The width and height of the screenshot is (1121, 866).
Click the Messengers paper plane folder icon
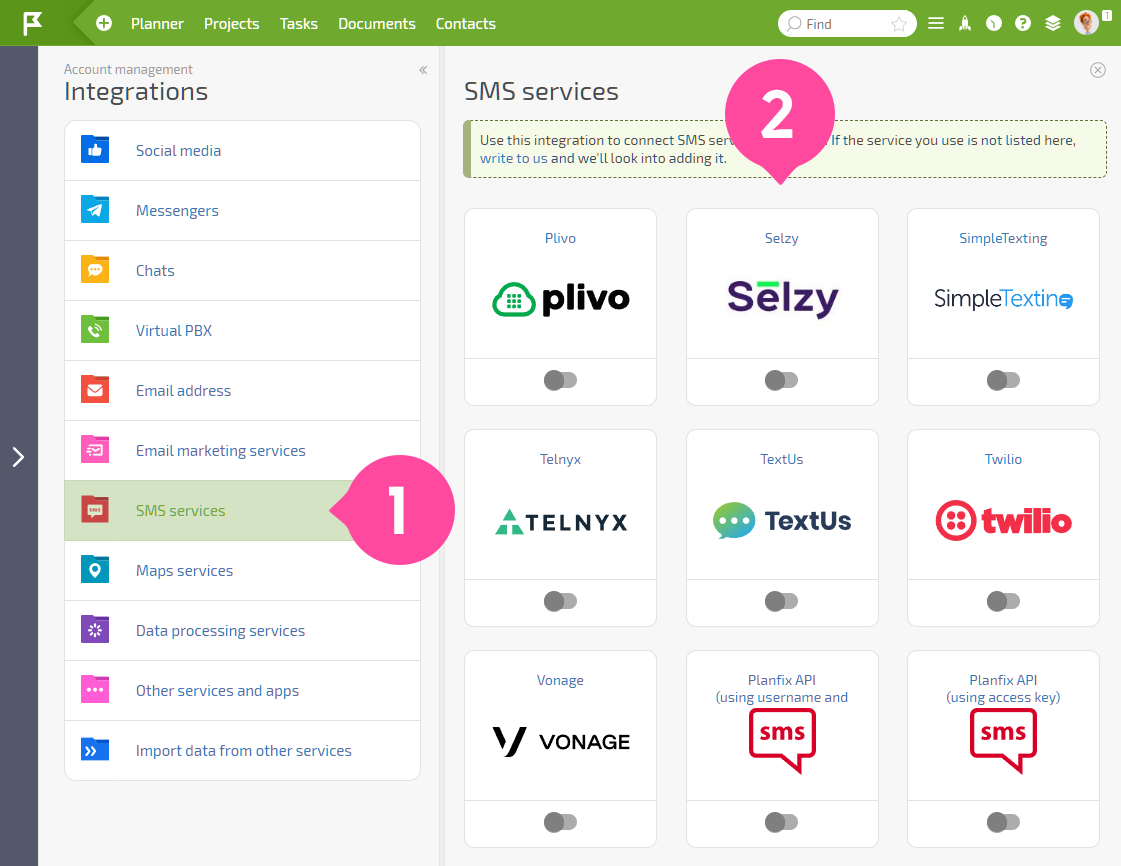pos(95,210)
